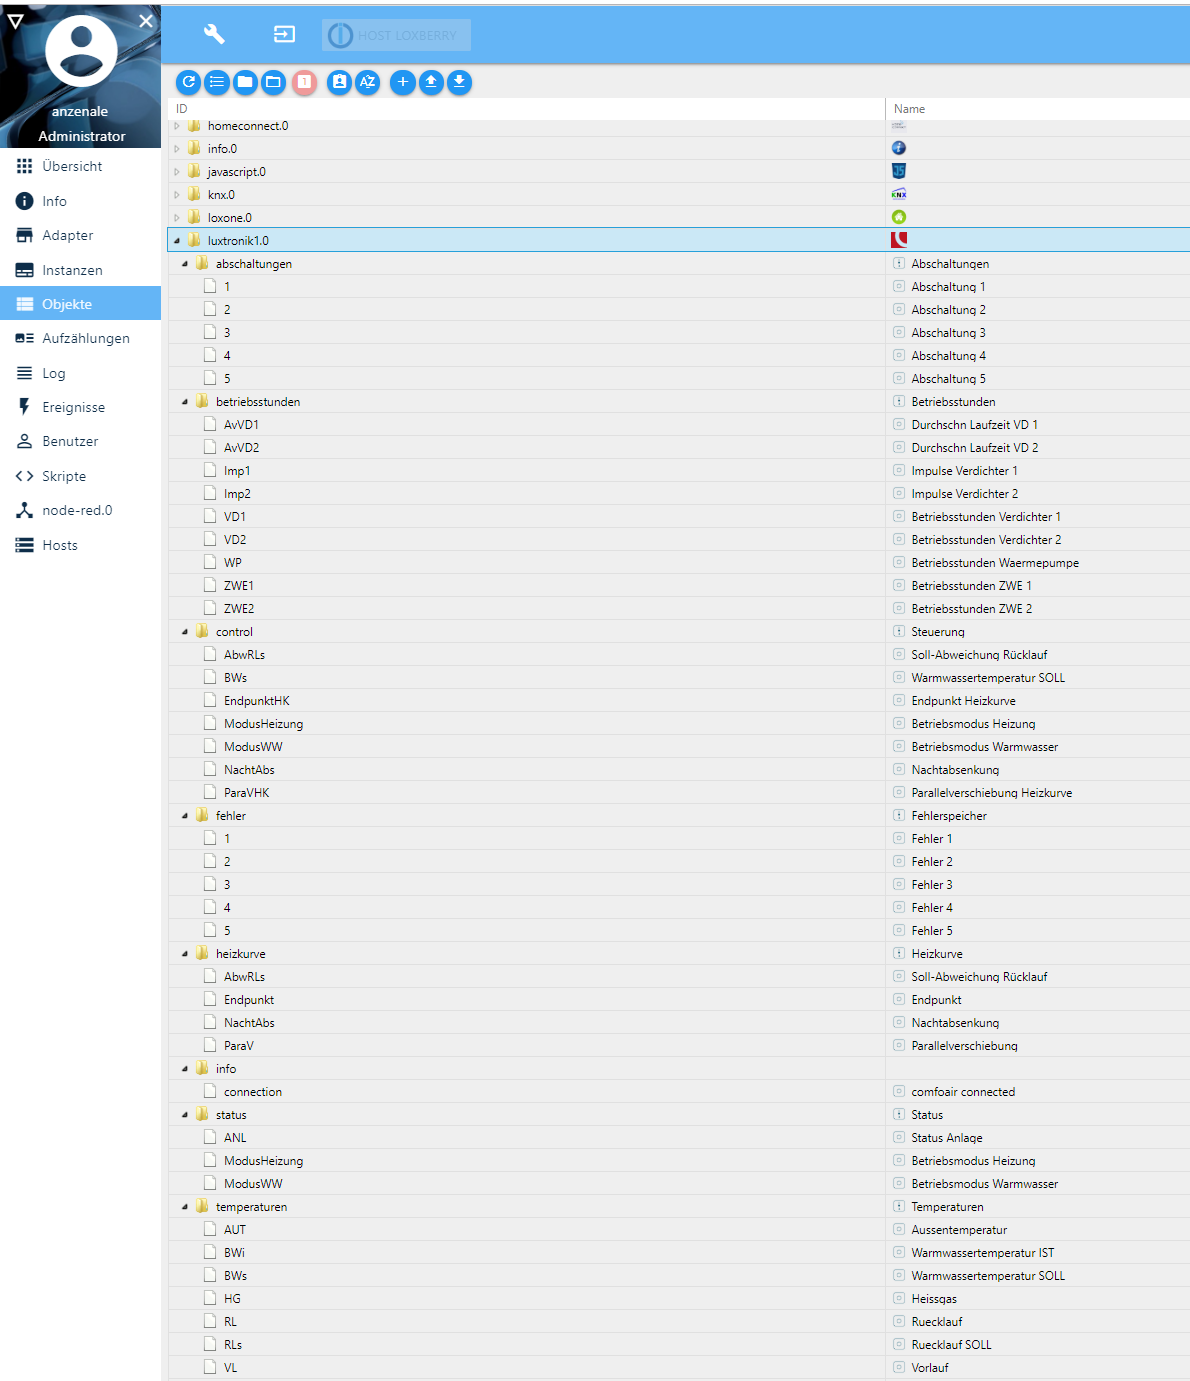This screenshot has width=1190, height=1381.
Task: Open the Log page
Action: click(80, 373)
